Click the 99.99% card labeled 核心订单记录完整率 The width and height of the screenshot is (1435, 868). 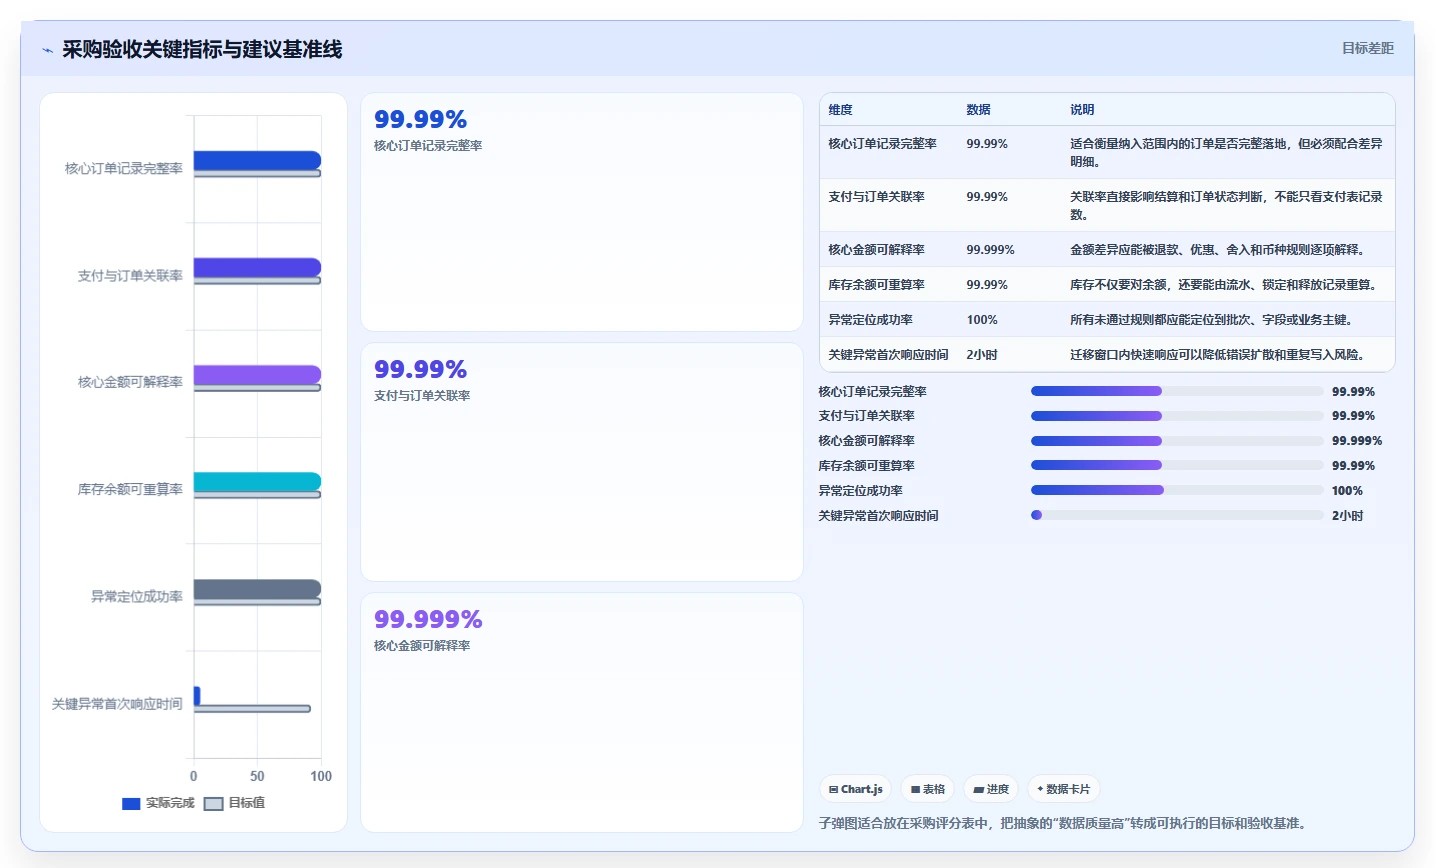tap(581, 211)
